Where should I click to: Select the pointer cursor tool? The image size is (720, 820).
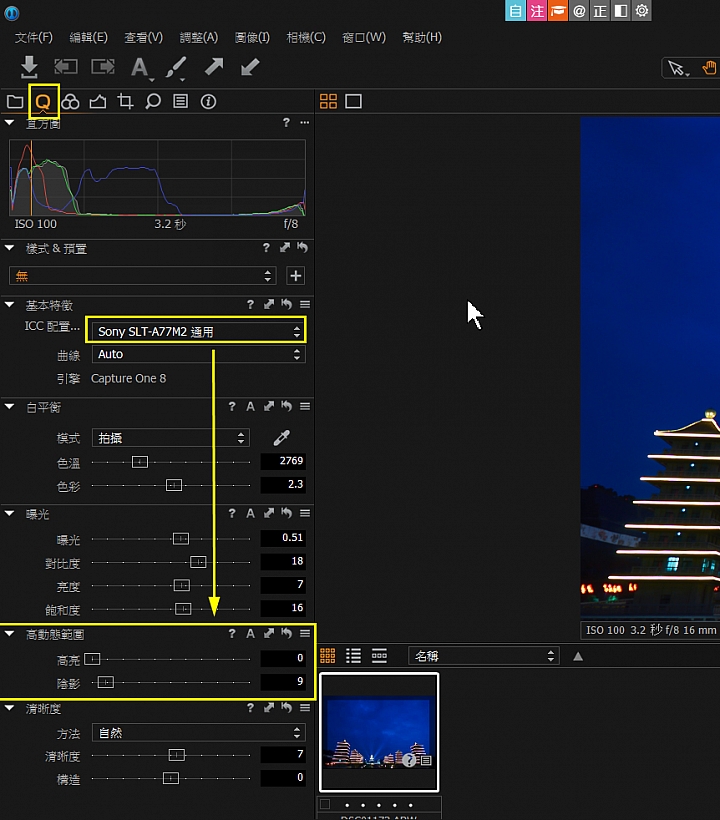point(677,68)
